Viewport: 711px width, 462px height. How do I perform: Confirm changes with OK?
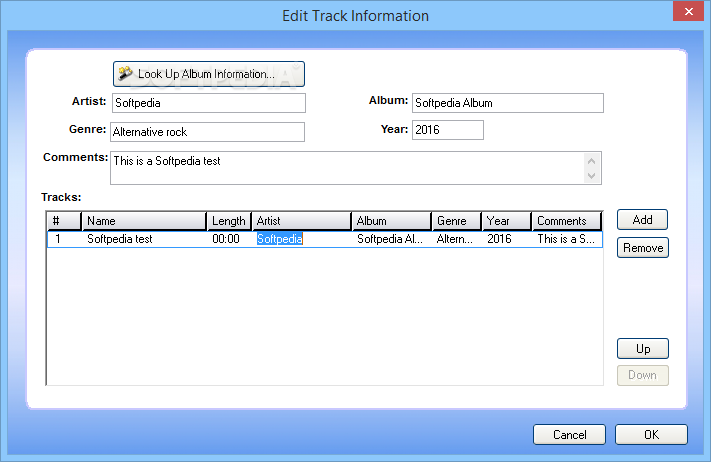click(x=651, y=435)
